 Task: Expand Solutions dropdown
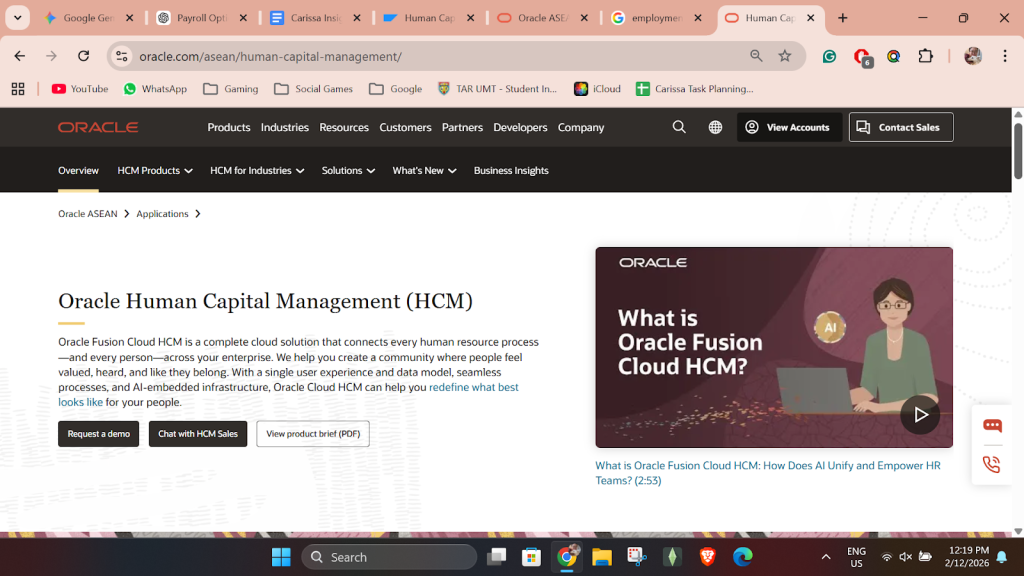348,170
